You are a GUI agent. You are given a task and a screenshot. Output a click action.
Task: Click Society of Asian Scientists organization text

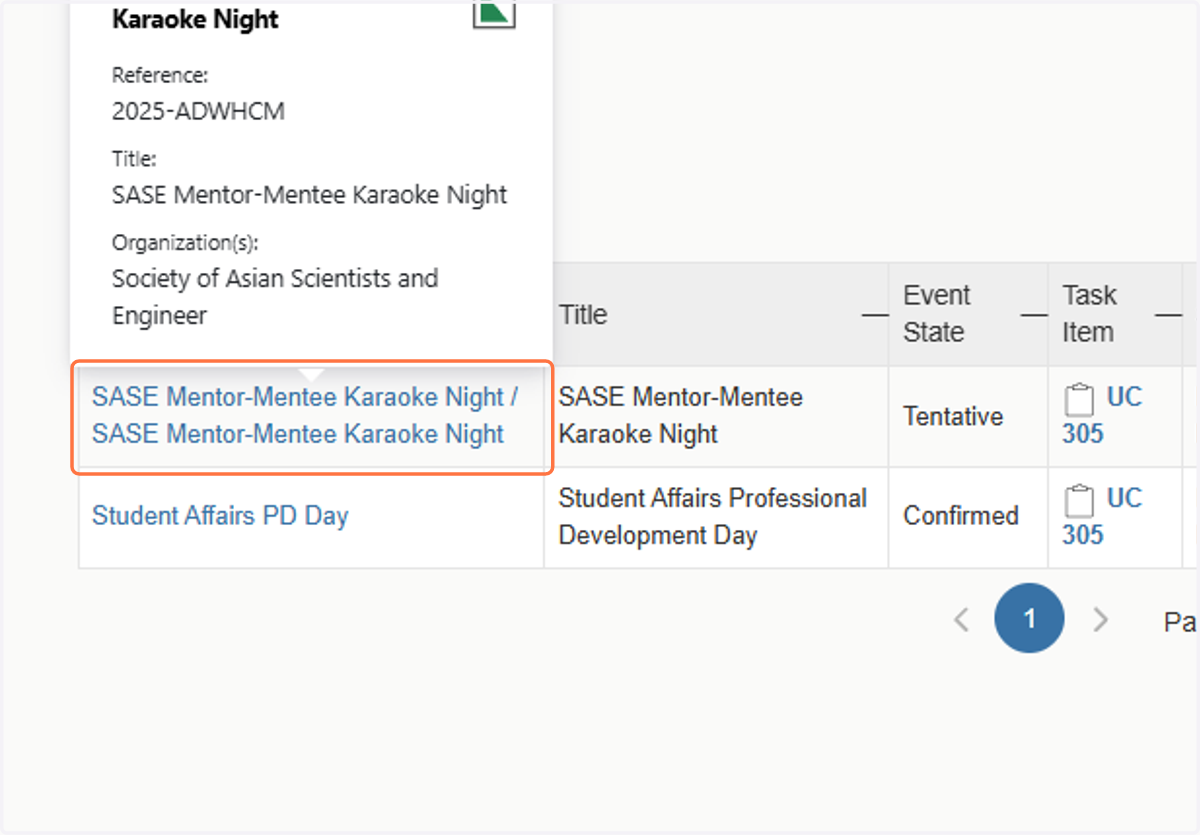275,297
